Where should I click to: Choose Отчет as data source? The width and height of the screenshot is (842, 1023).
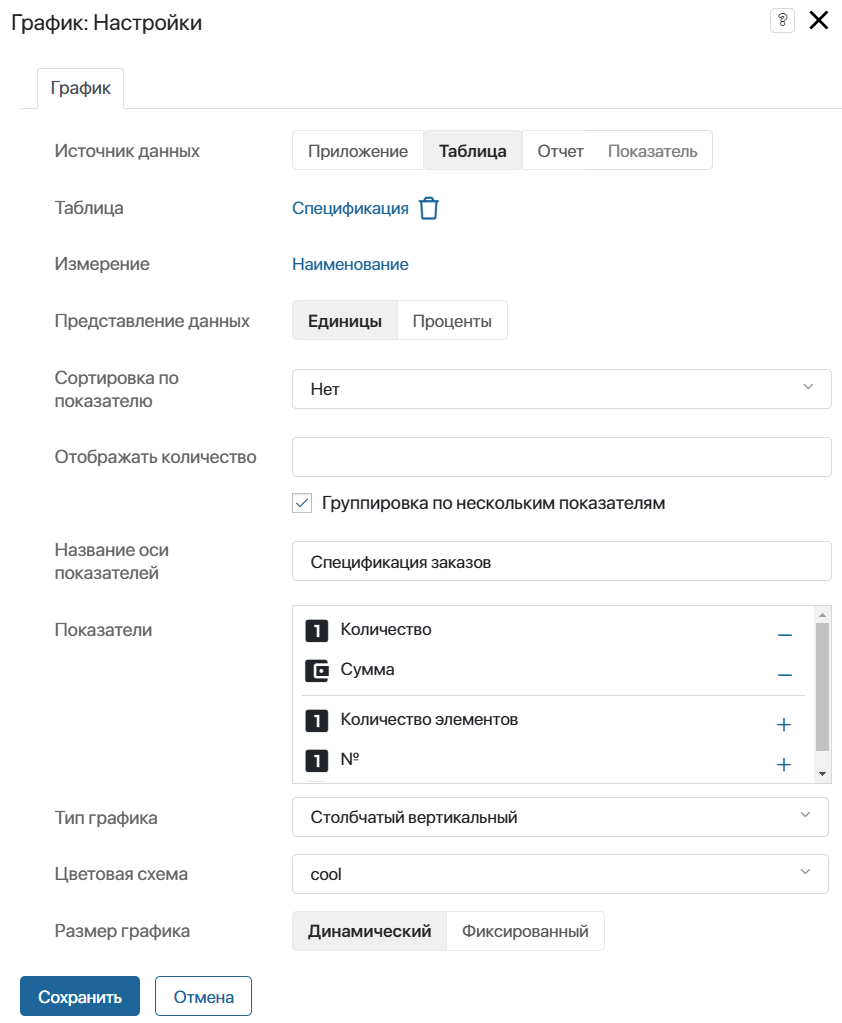point(560,151)
